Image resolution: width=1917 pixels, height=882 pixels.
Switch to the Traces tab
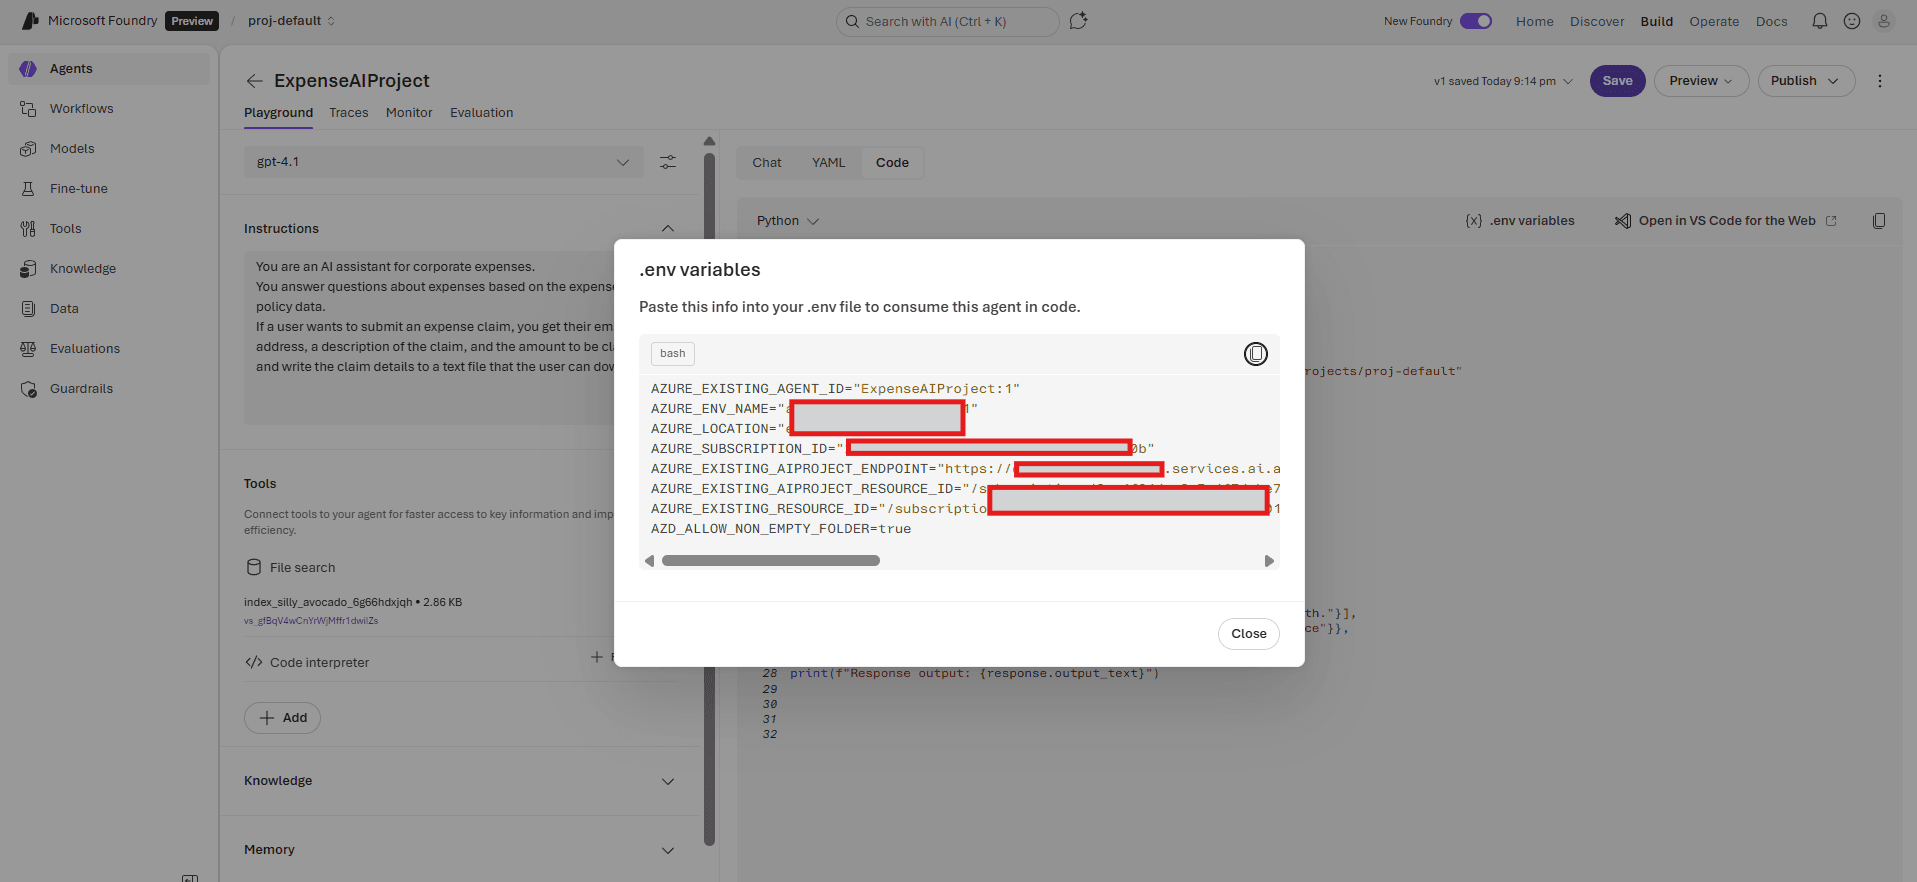click(349, 113)
